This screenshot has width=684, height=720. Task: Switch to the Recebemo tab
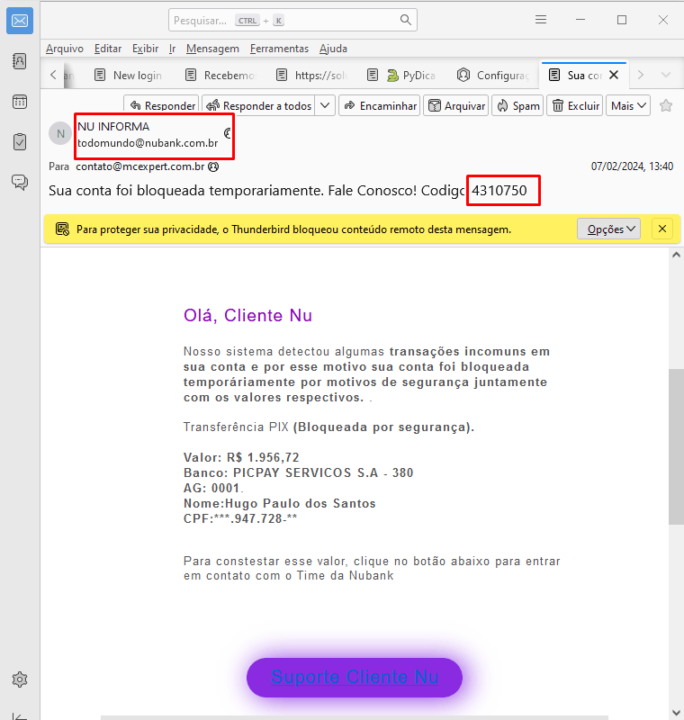(220, 75)
